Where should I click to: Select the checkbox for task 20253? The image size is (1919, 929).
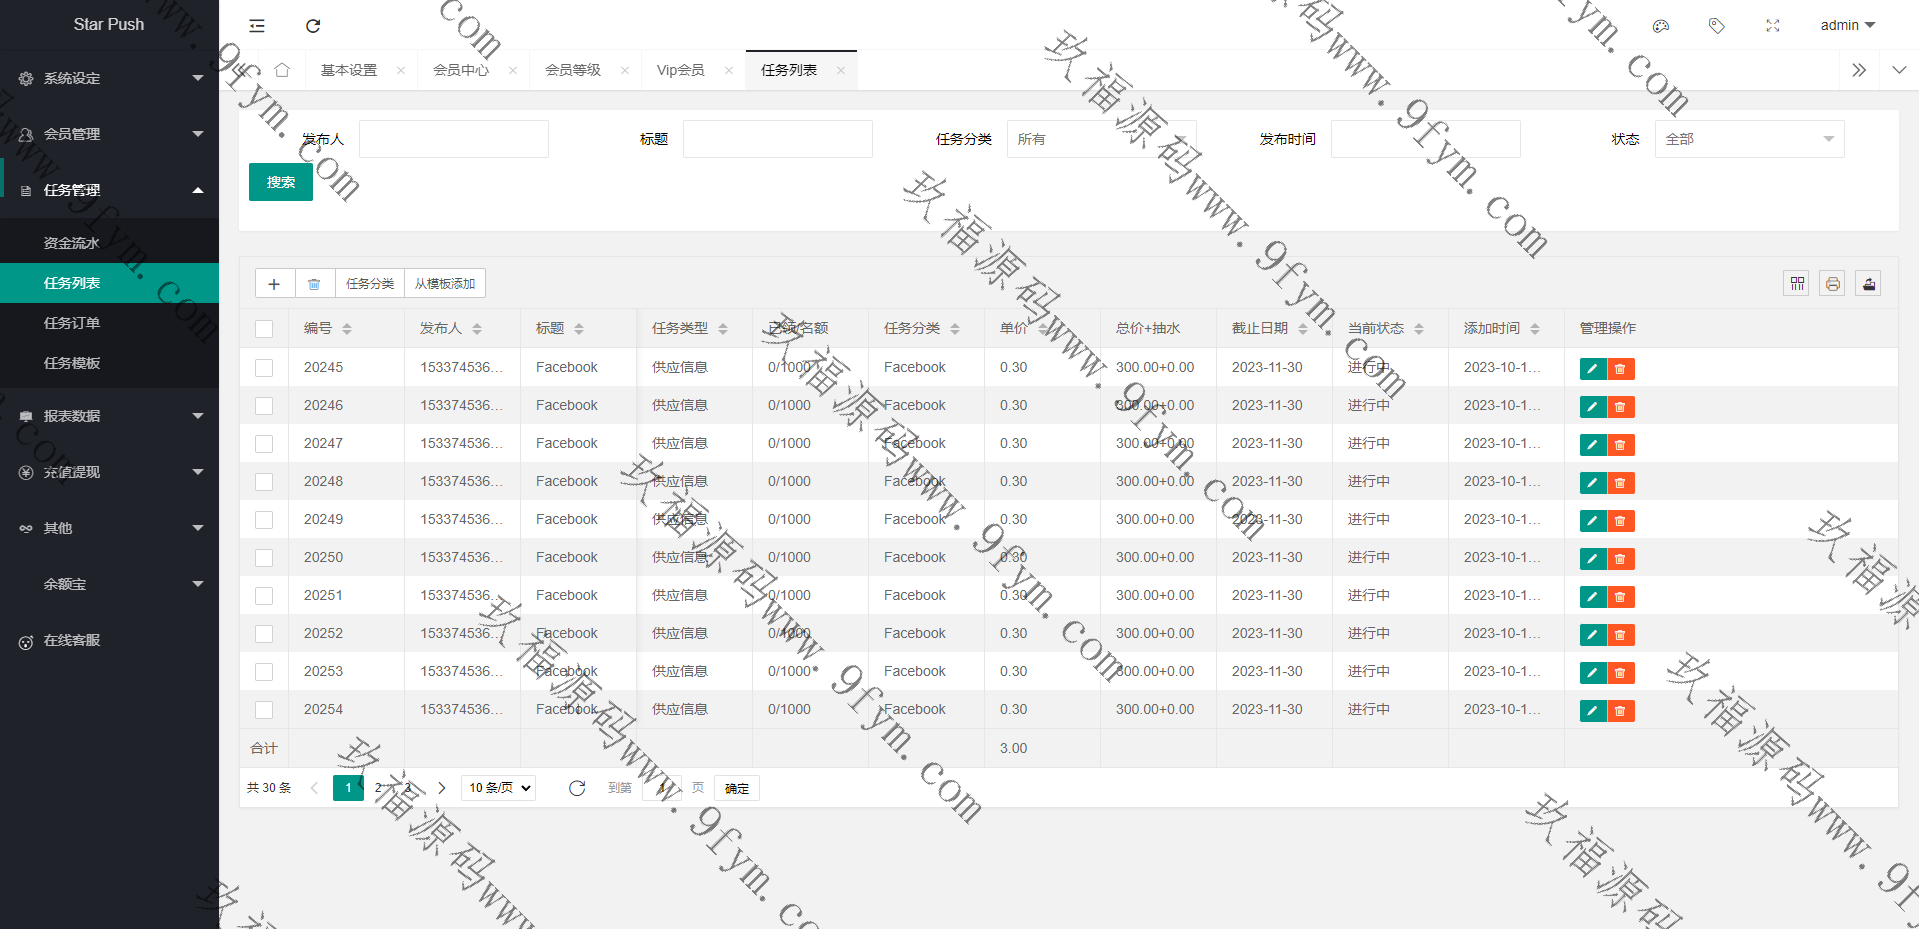(x=264, y=672)
